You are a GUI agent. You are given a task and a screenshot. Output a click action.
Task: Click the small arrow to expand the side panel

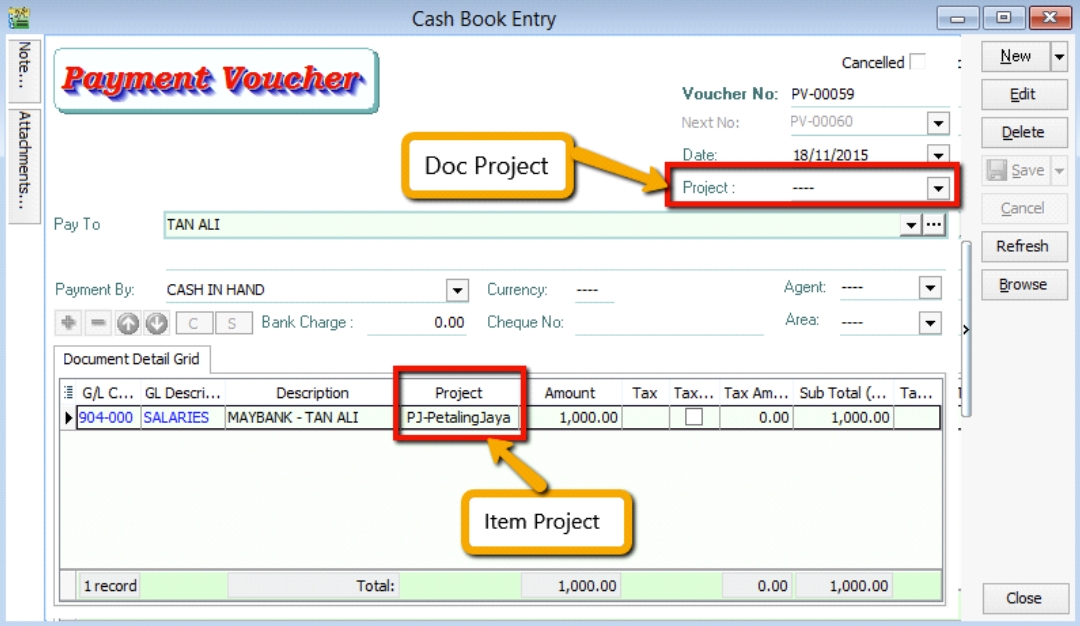click(x=966, y=329)
